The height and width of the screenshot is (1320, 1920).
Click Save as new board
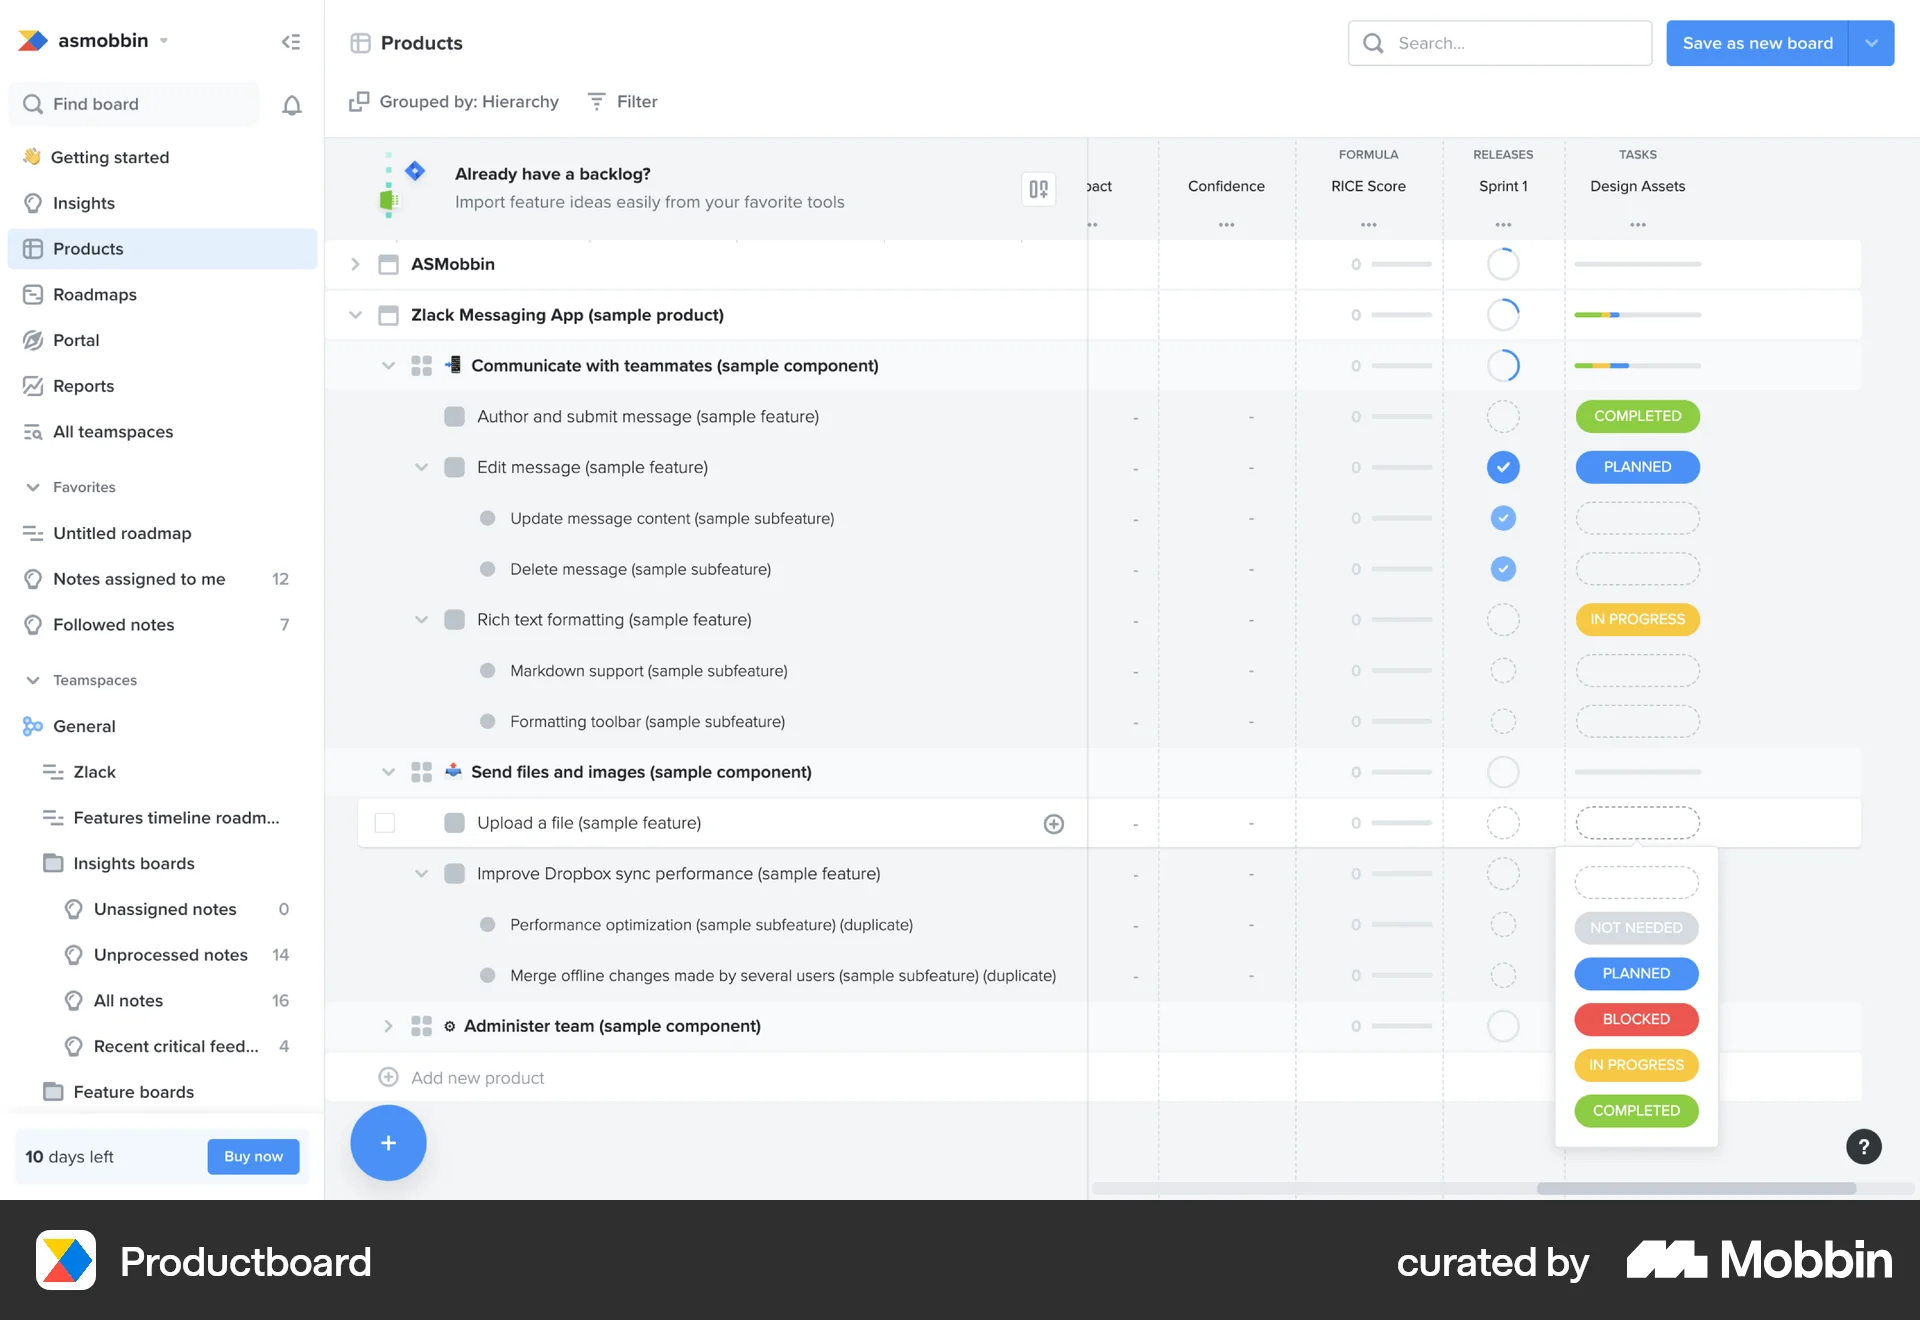1757,43
